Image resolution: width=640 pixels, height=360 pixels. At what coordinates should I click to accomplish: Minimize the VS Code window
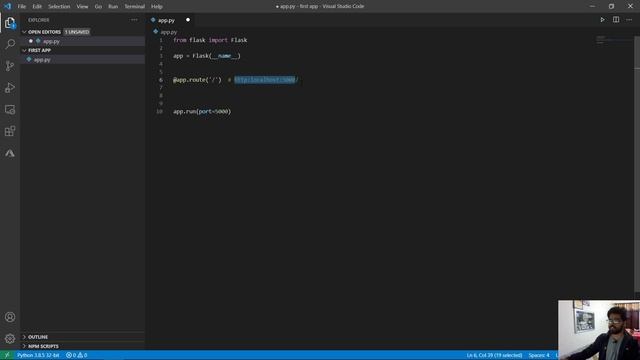coord(592,6)
